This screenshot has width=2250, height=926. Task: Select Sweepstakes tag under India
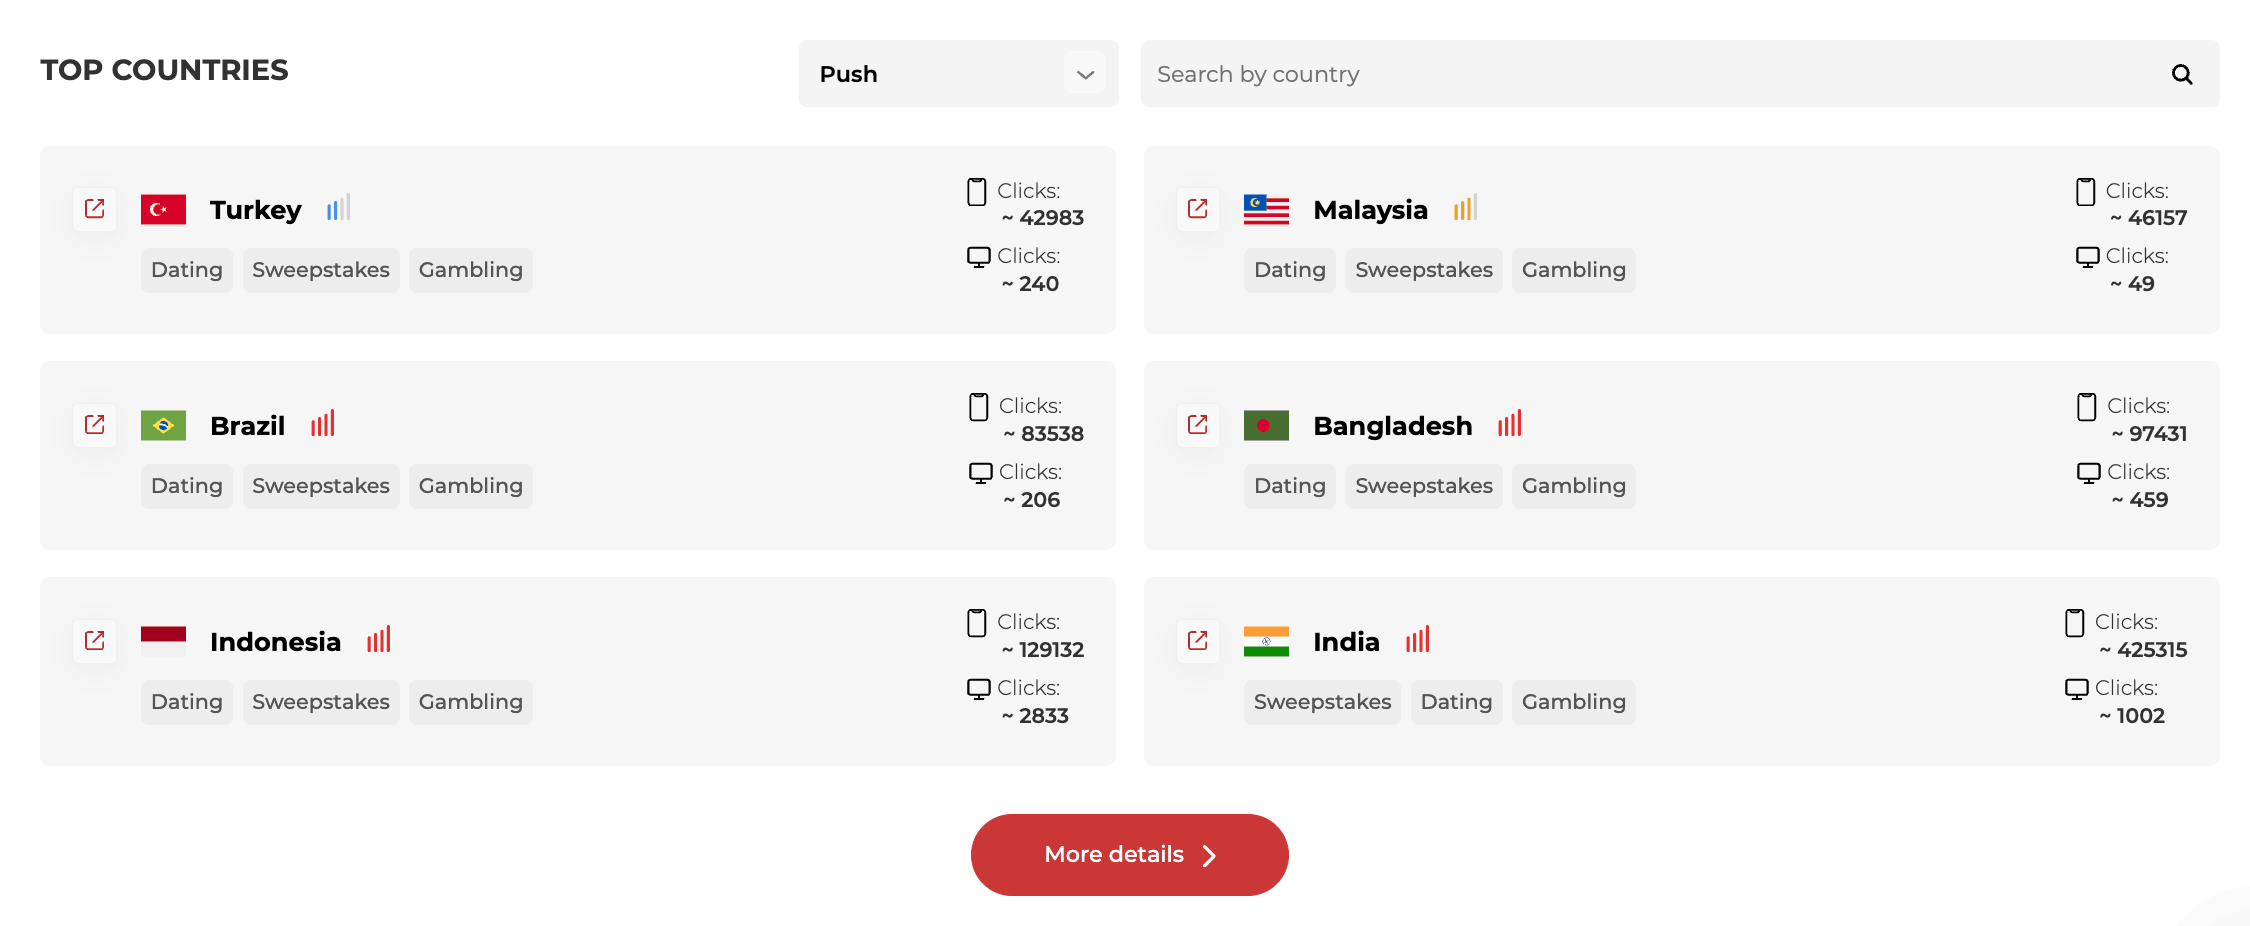tap(1322, 702)
